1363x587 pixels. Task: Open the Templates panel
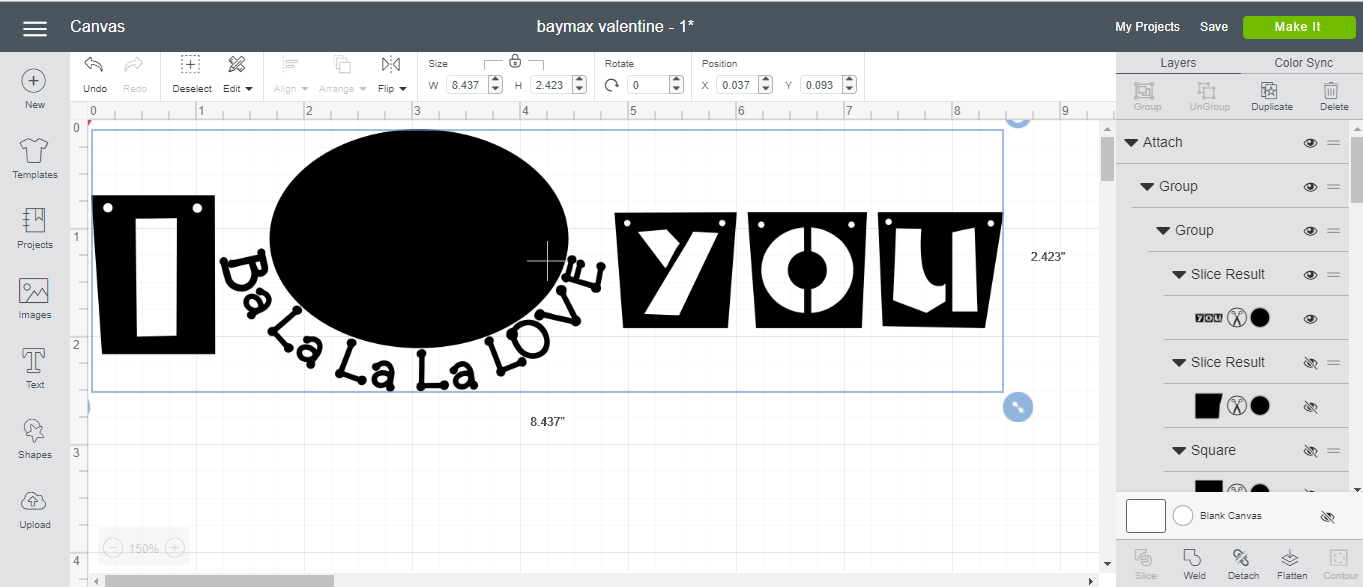34,159
